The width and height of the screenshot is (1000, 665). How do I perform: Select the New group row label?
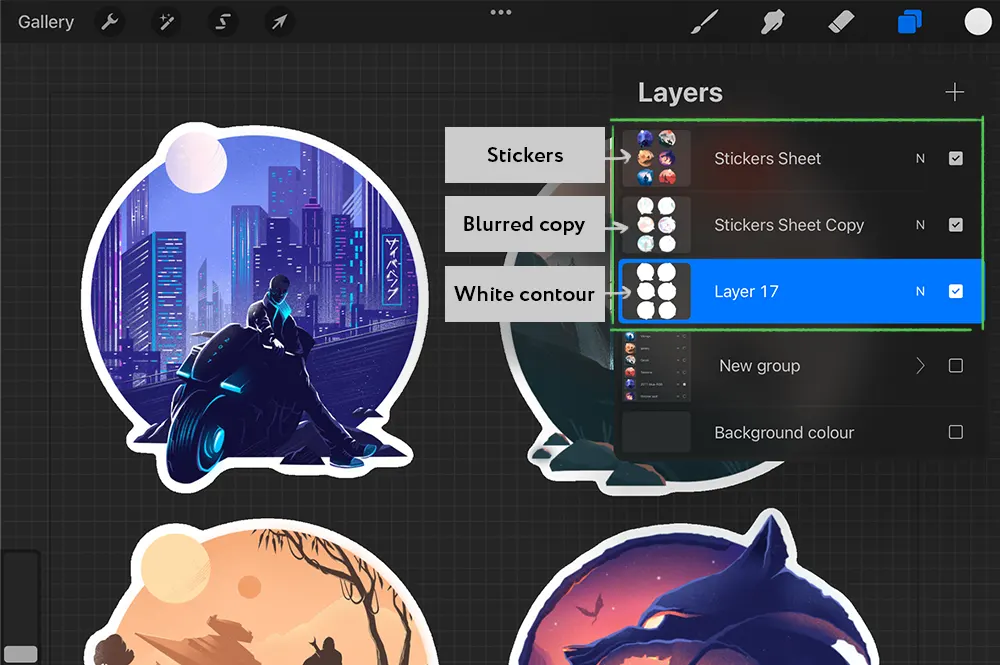[x=760, y=365]
